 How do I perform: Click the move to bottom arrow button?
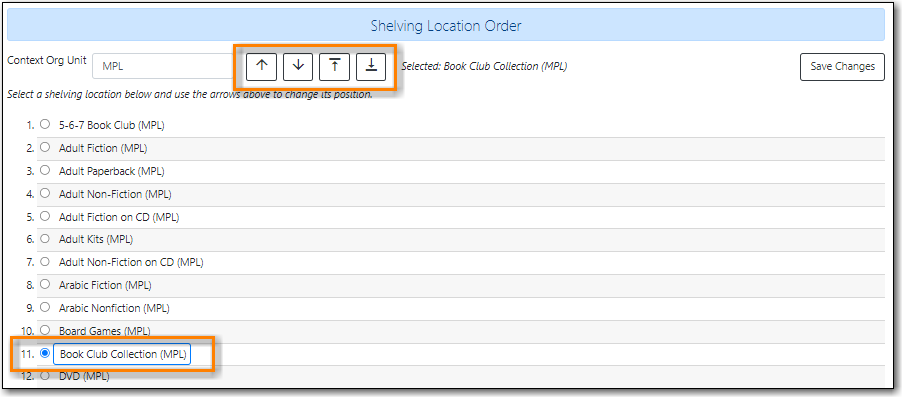pyautogui.click(x=371, y=66)
